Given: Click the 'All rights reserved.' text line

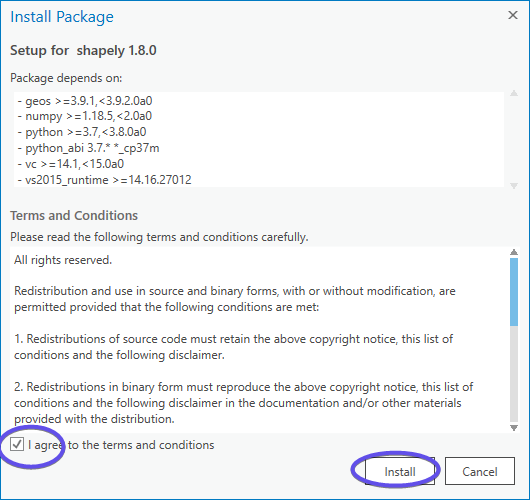Looking at the screenshot, I should (63, 260).
